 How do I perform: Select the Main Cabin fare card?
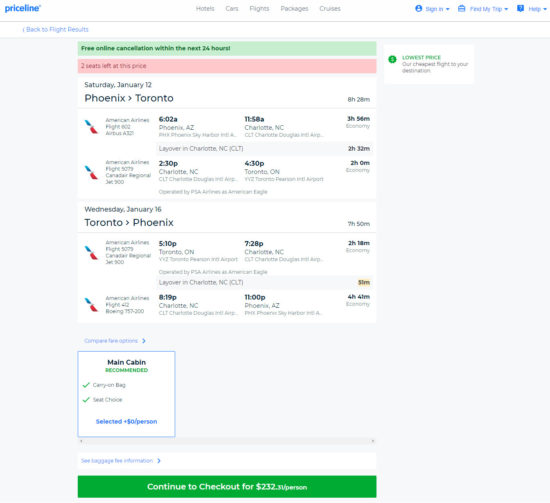coord(126,394)
